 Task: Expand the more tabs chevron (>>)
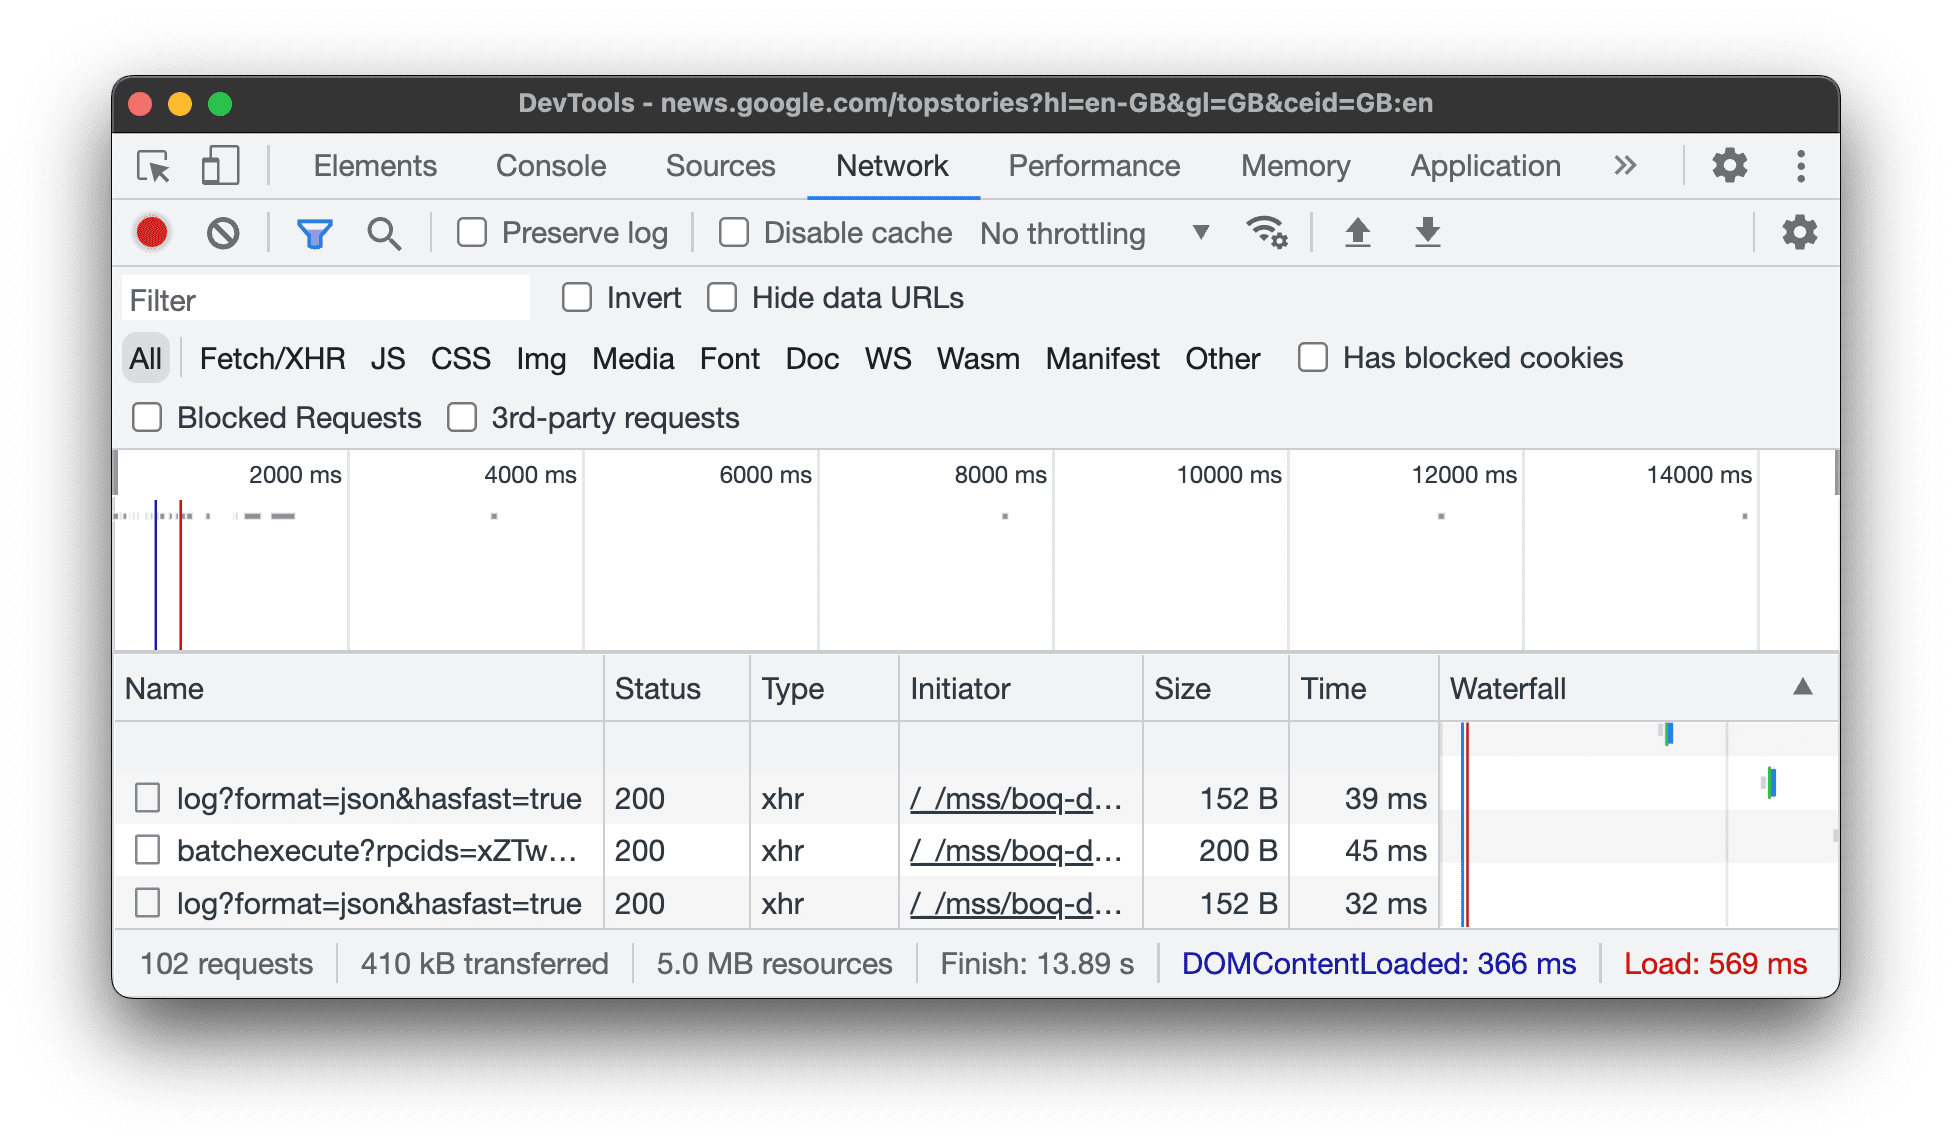pyautogui.click(x=1627, y=165)
